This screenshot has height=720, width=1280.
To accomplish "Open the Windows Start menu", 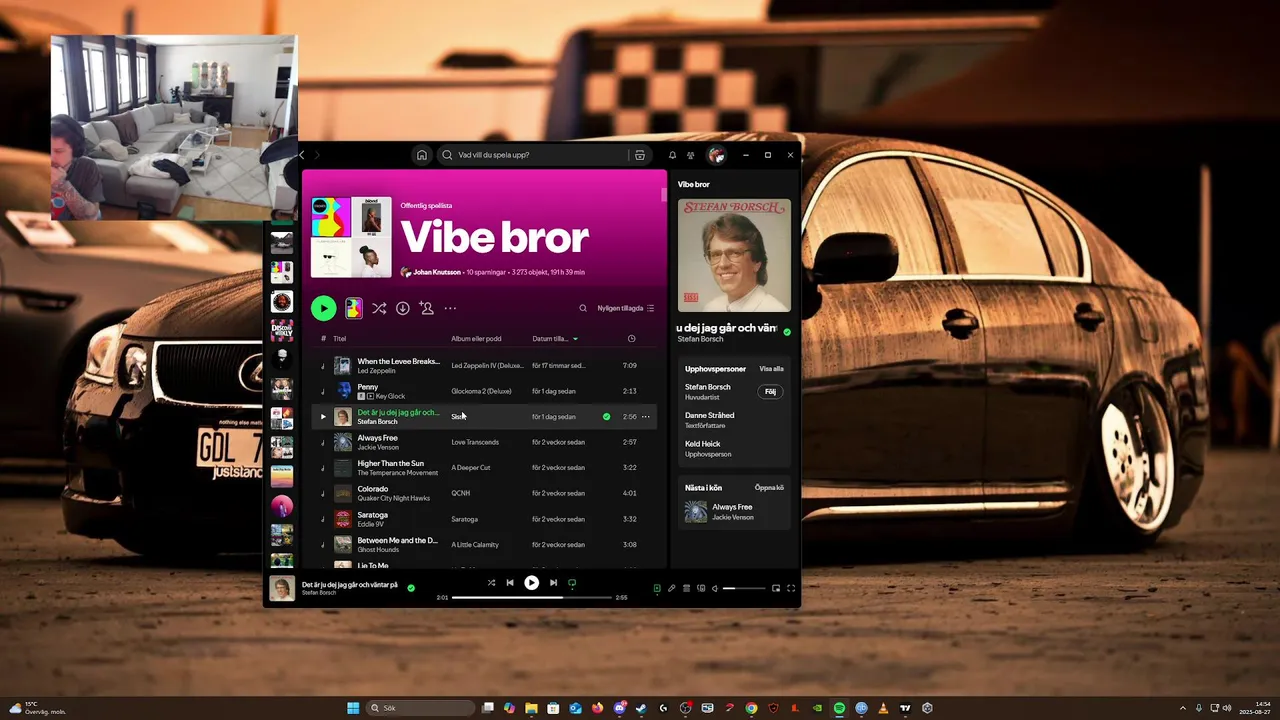I will point(353,708).
